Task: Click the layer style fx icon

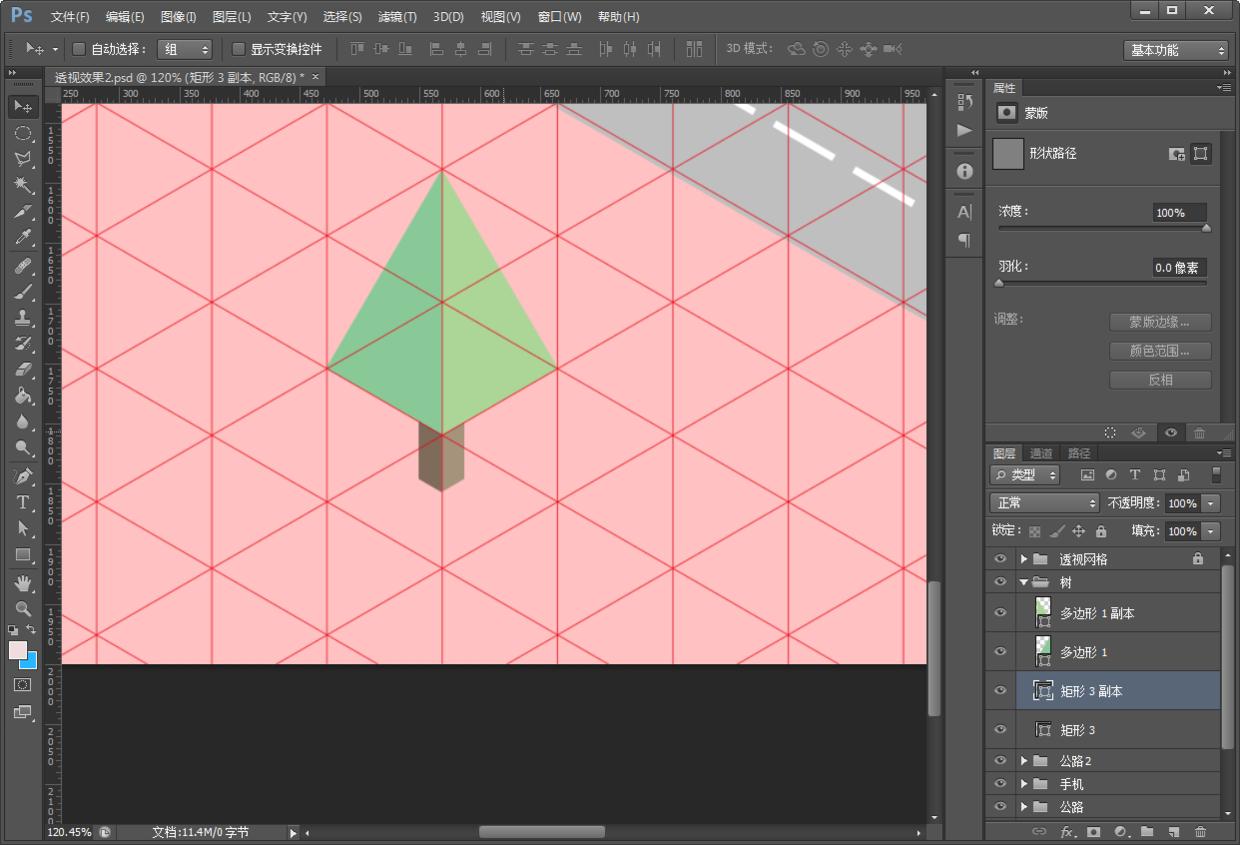Action: (1067, 831)
